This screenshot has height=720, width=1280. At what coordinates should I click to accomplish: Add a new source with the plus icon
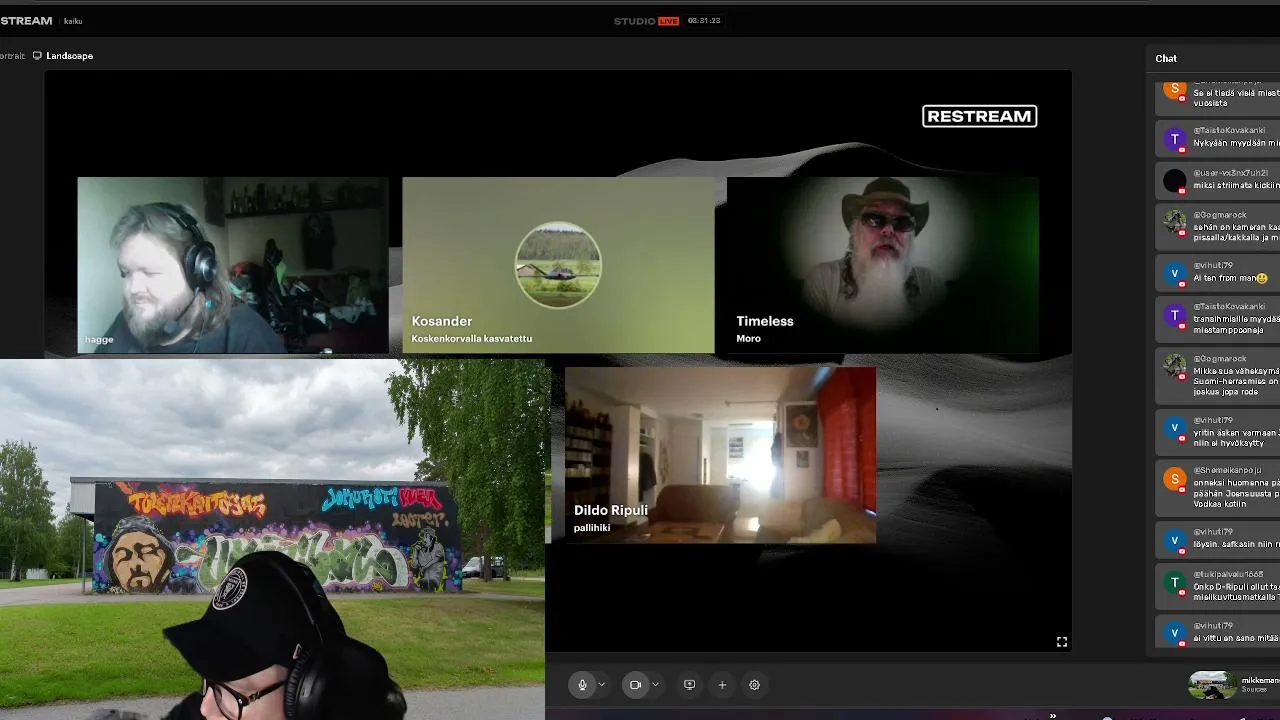coord(722,685)
